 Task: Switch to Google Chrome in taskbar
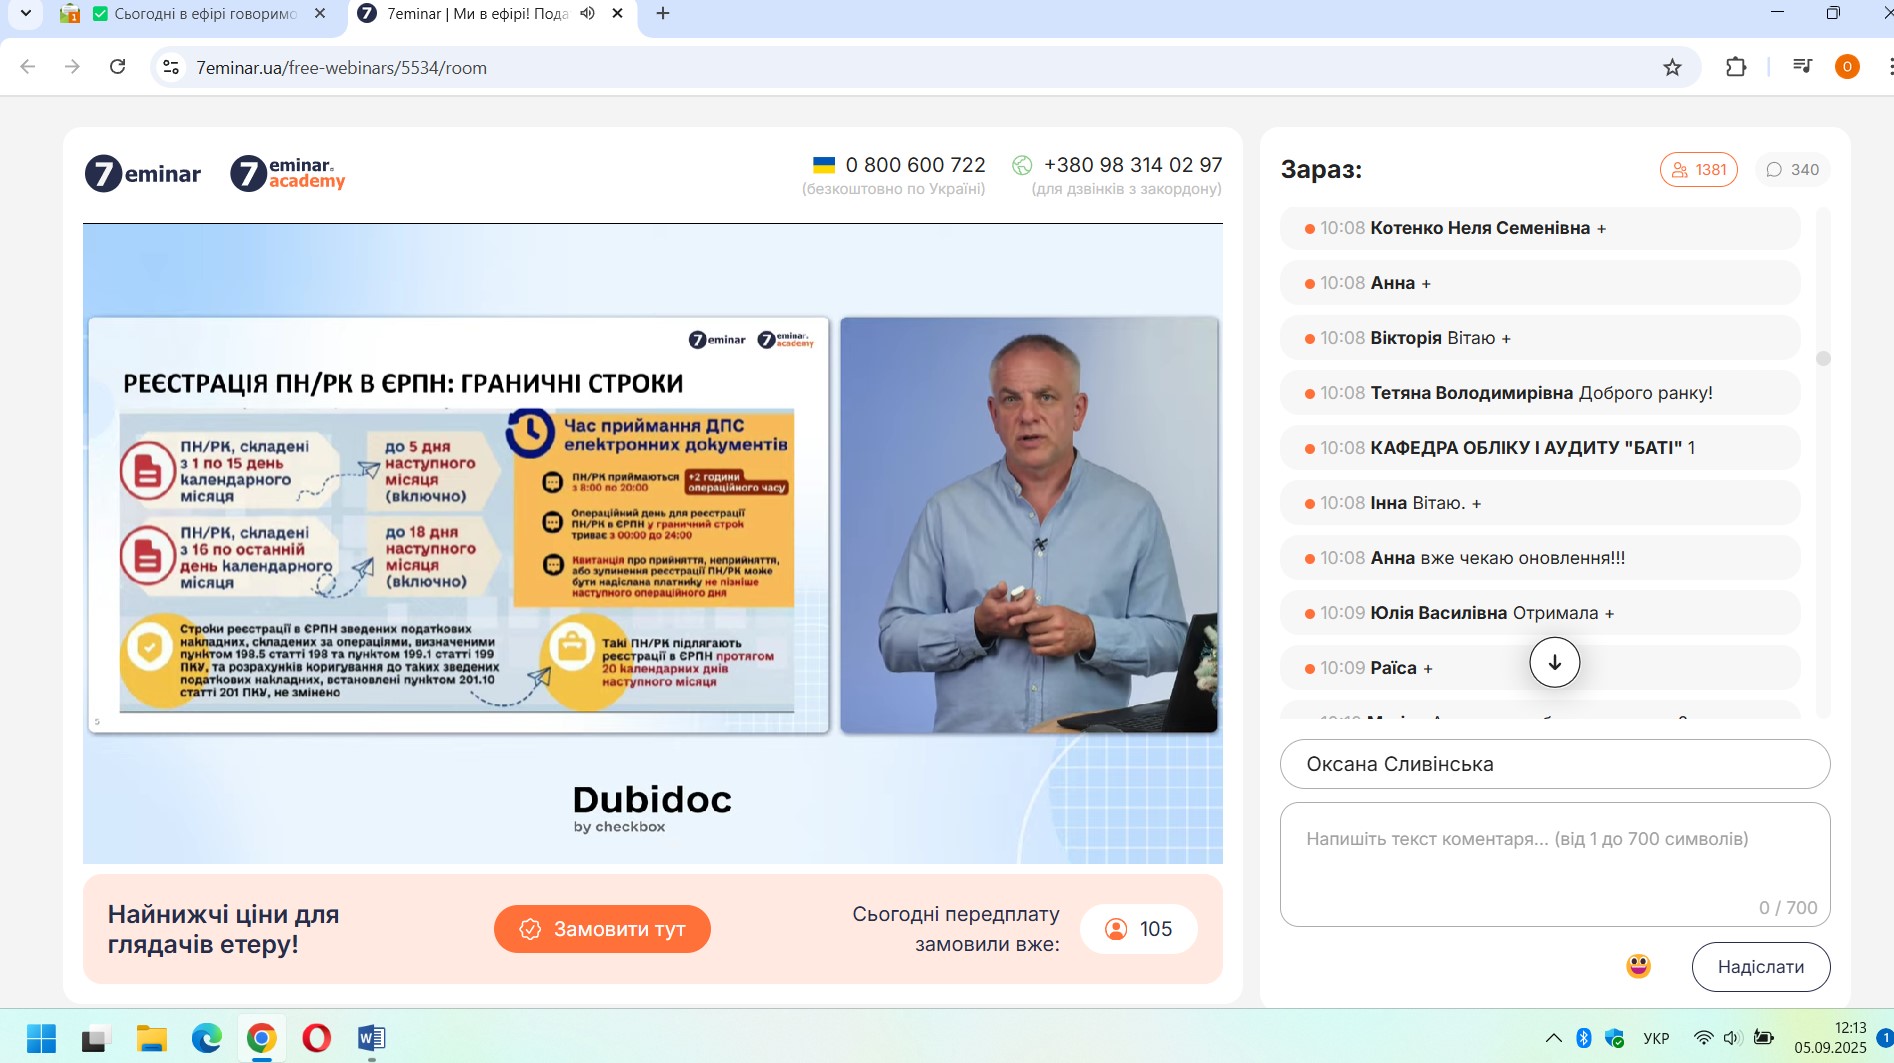pos(261,1038)
